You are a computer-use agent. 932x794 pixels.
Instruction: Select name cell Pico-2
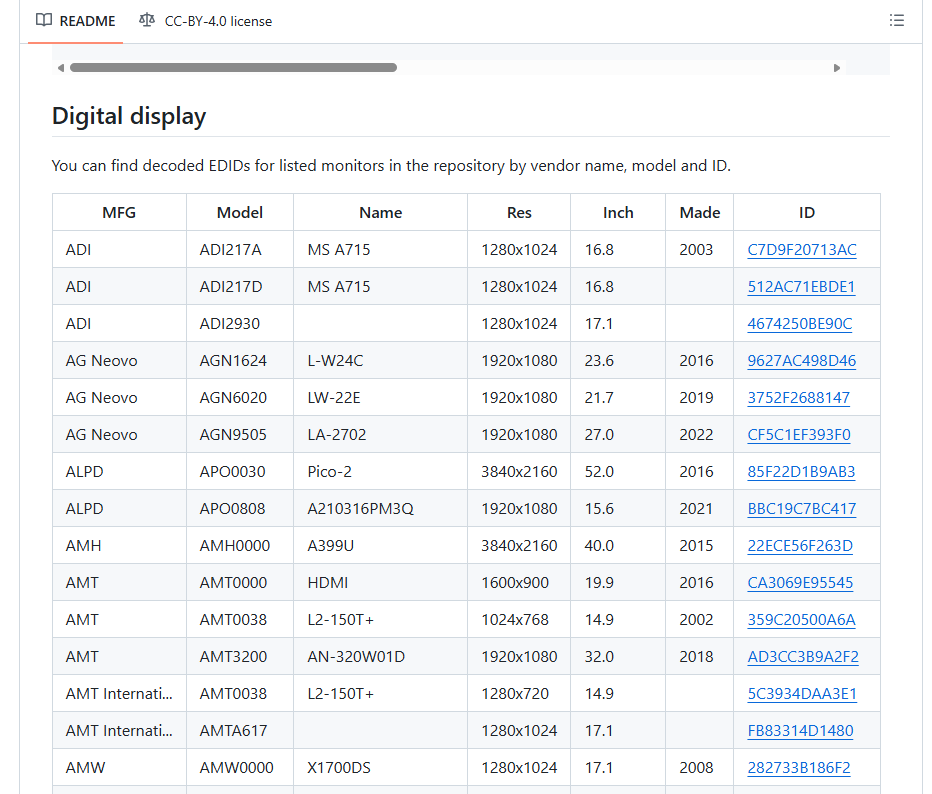coord(380,471)
